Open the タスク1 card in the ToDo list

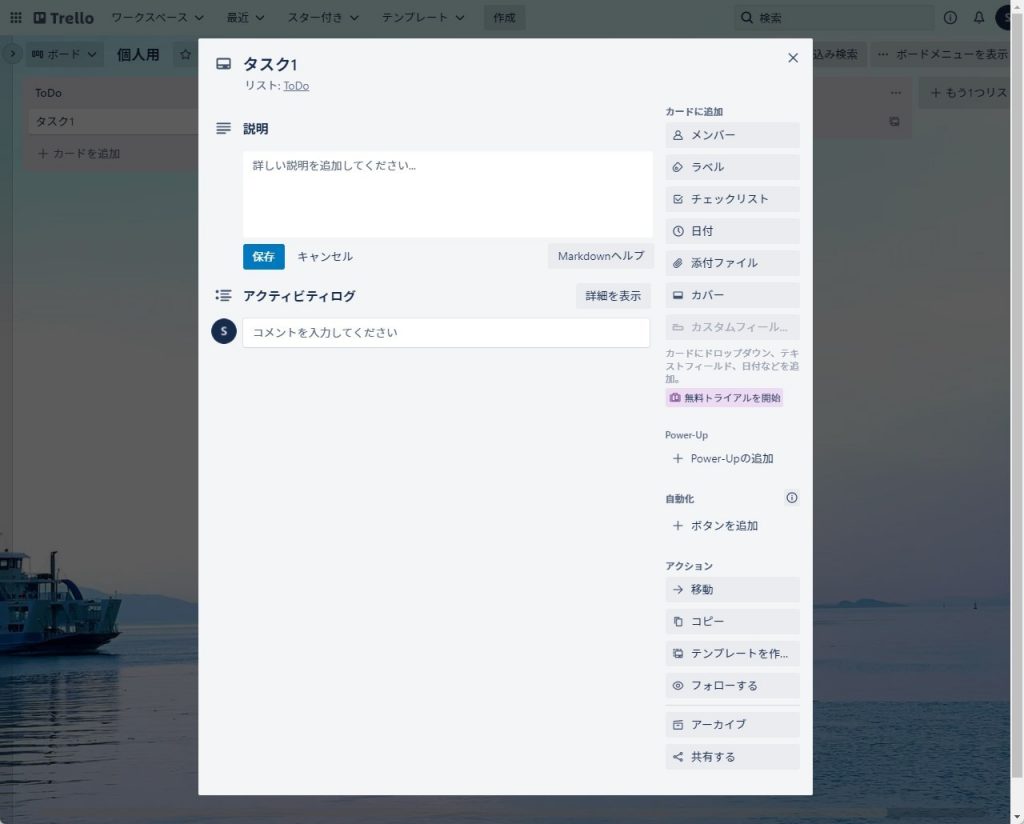click(x=114, y=121)
